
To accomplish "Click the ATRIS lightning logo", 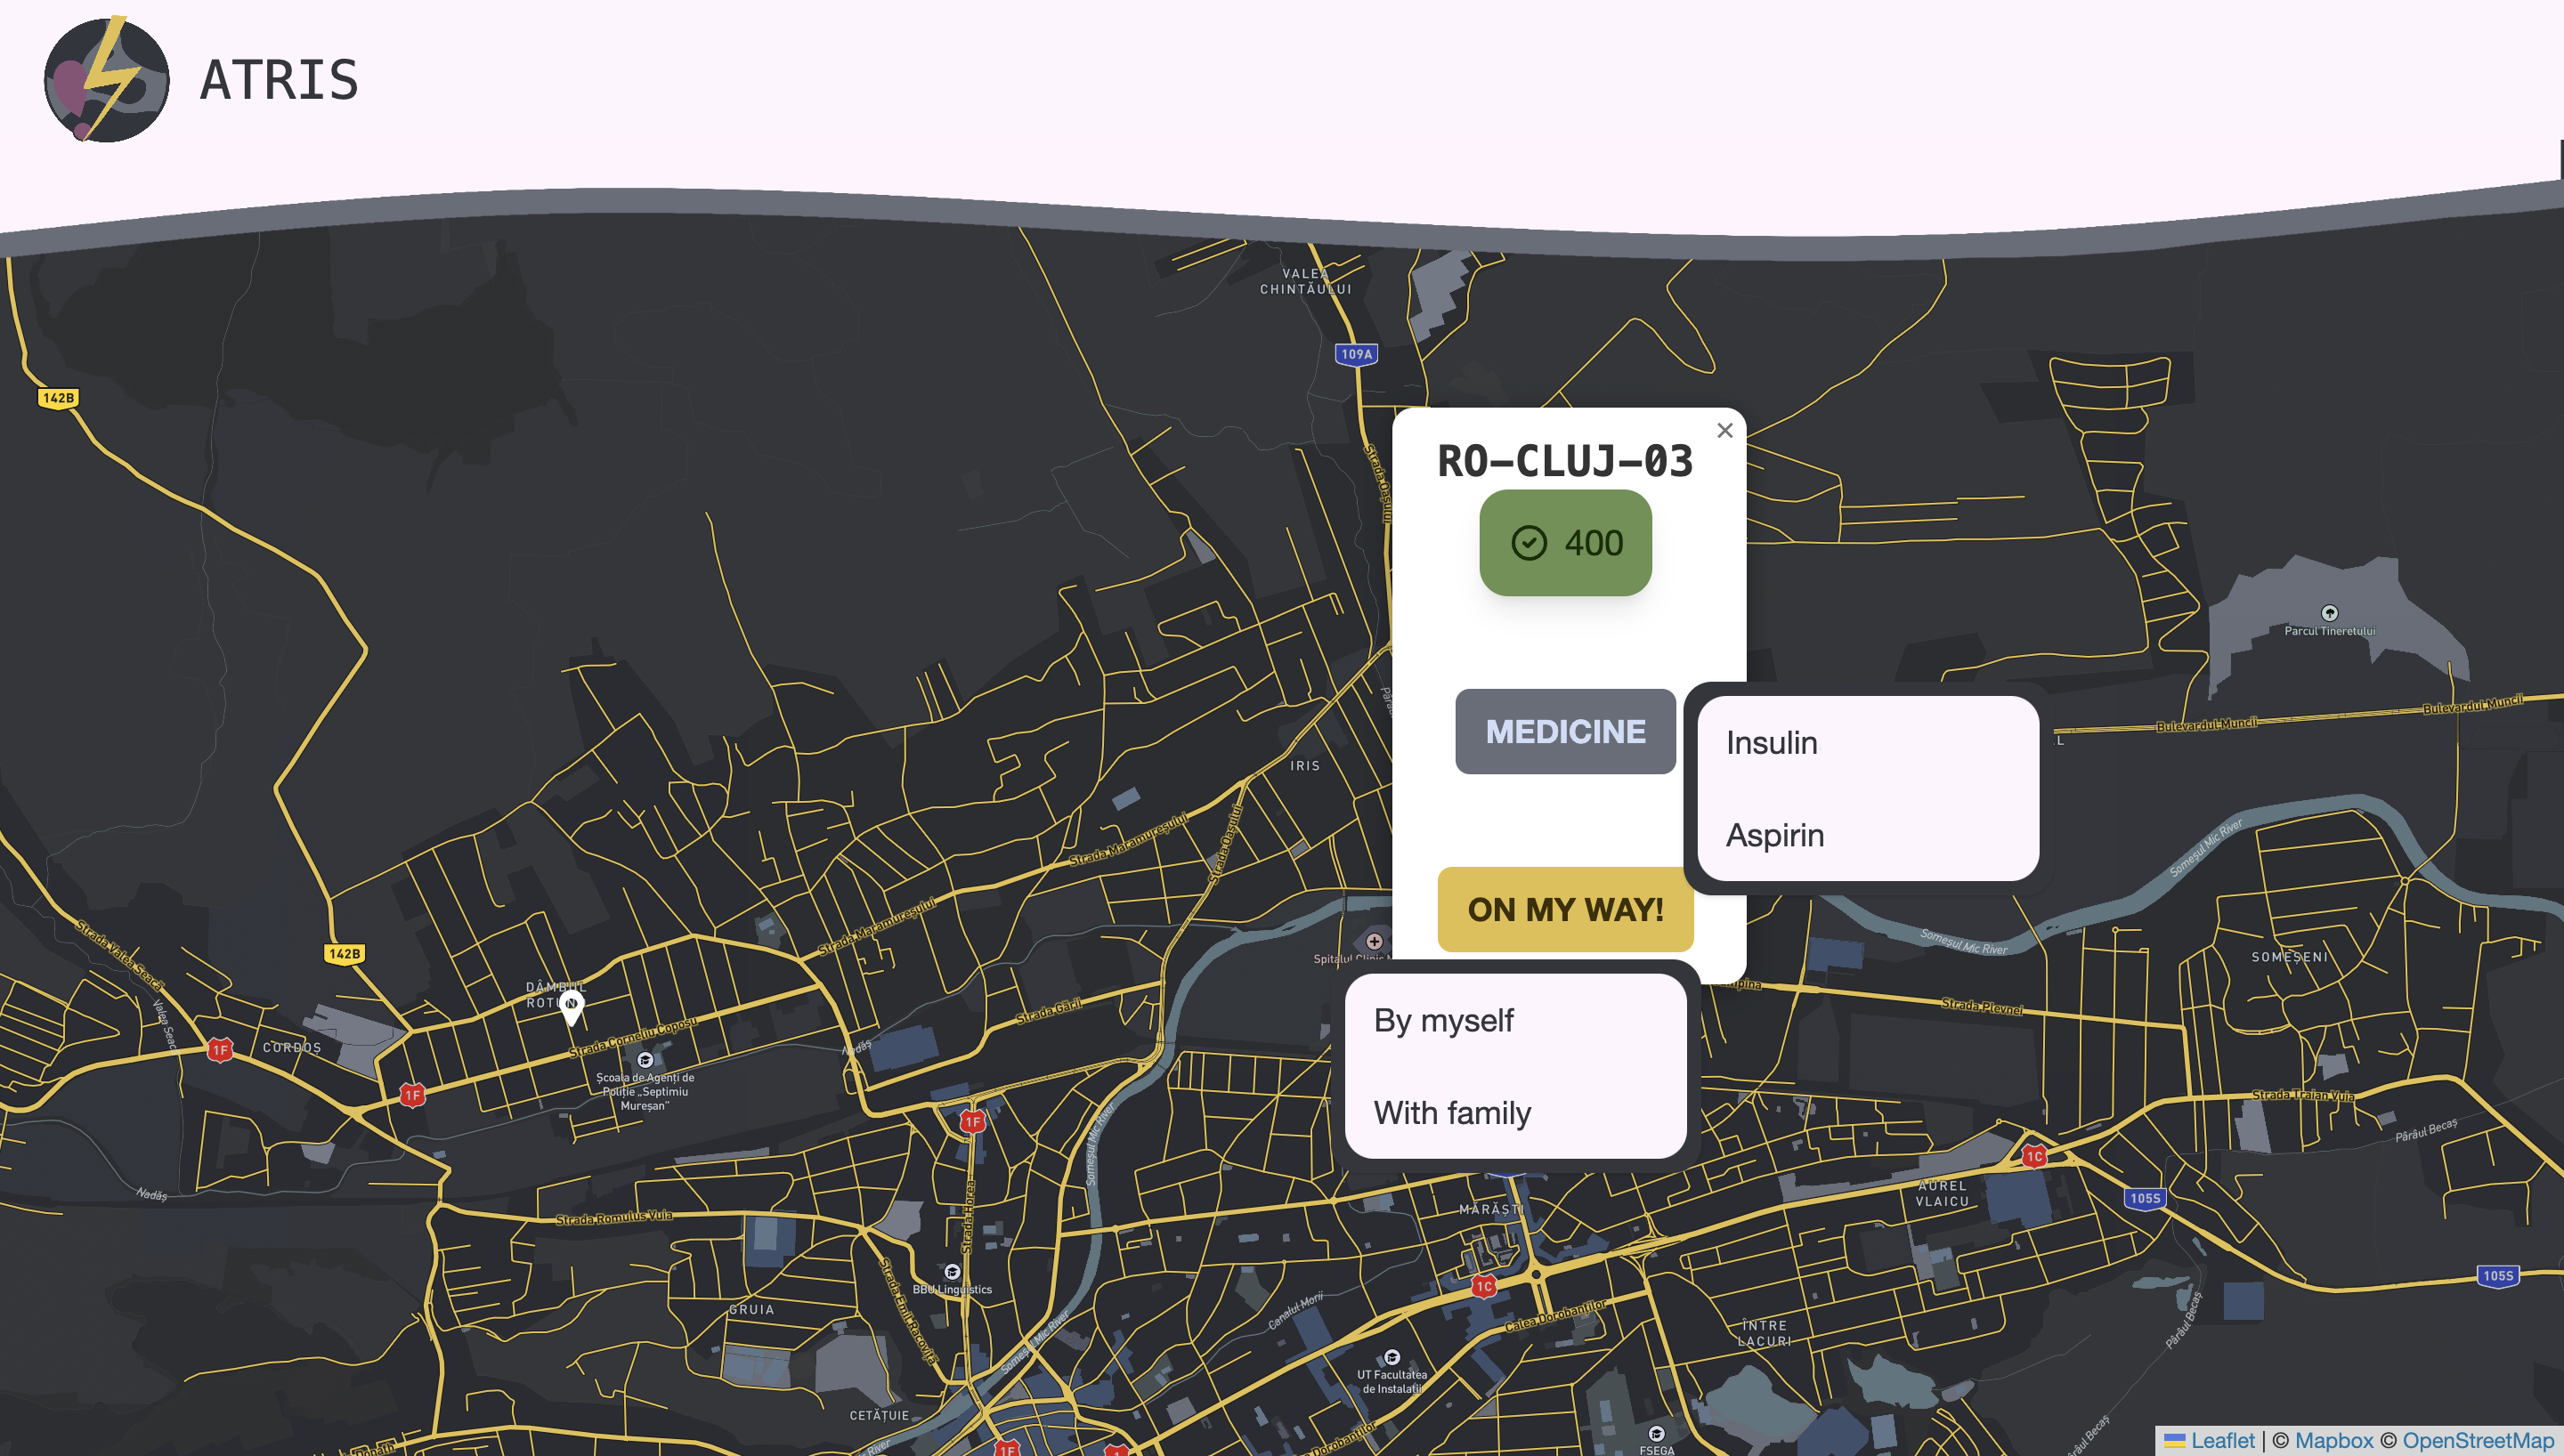I will pyautogui.click(x=107, y=80).
